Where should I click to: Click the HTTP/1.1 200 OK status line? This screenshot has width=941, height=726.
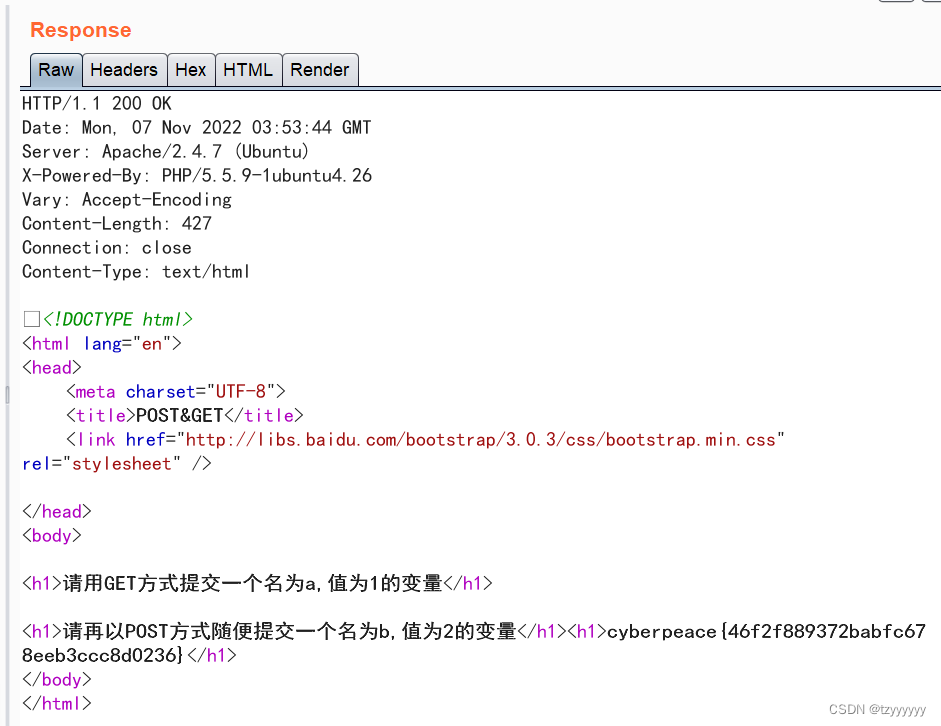97,104
